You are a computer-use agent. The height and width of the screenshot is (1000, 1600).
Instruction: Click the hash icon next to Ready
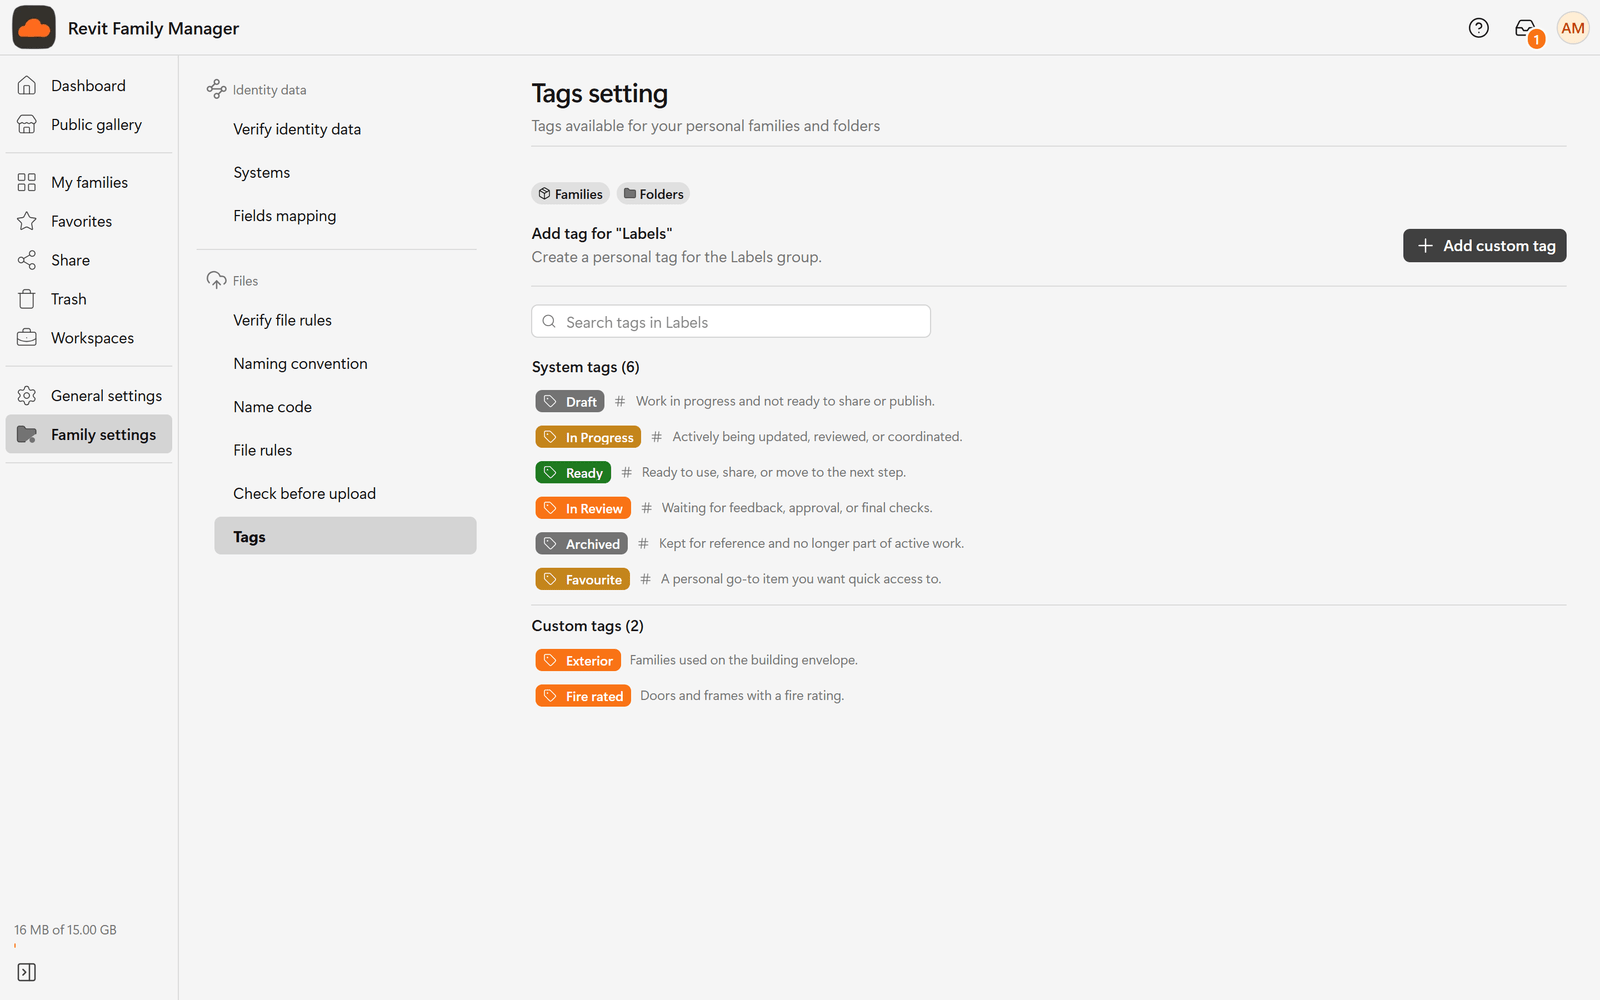click(x=626, y=472)
